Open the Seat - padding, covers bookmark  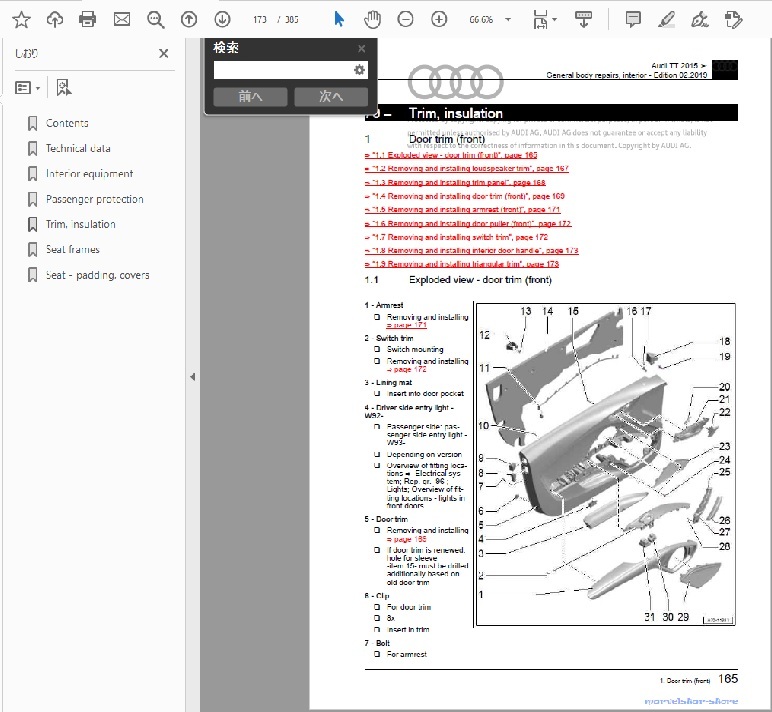pyautogui.click(x=97, y=275)
